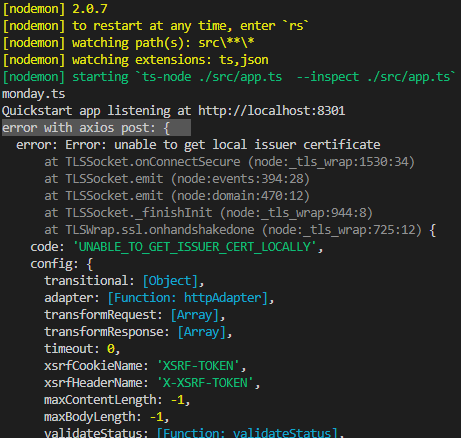This screenshot has height=438, width=461.
Task: Click the 'to restart at any time' line
Action: [156, 26]
